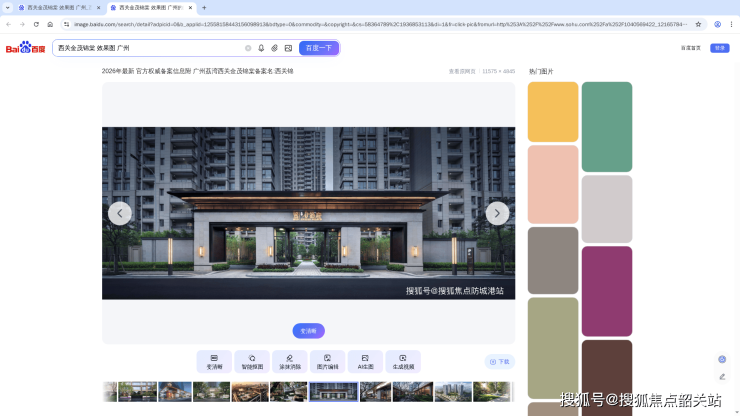Open the 图片编辑 image edit tool

click(x=328, y=362)
